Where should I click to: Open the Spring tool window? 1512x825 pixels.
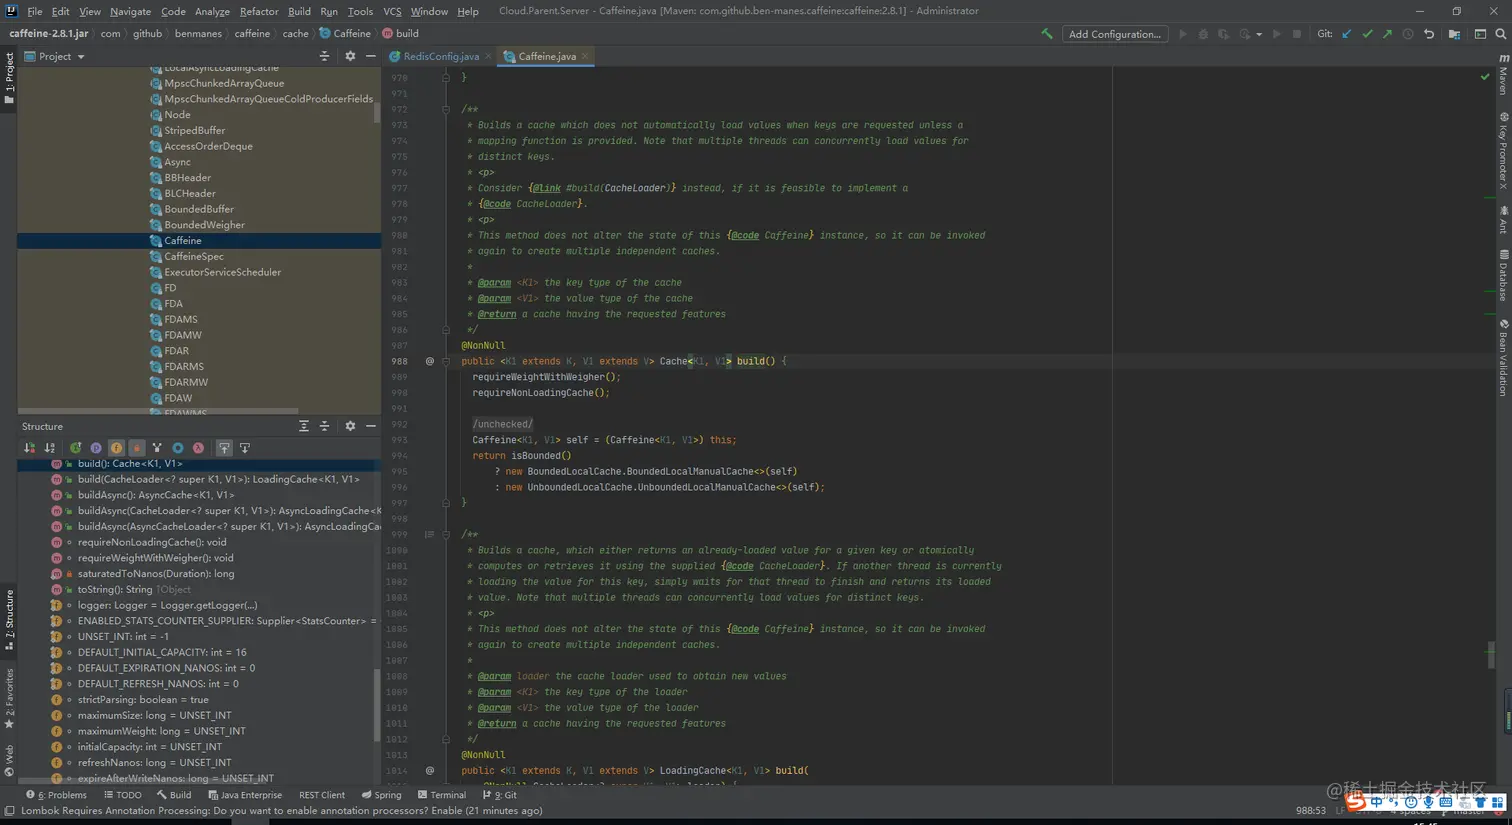(381, 795)
